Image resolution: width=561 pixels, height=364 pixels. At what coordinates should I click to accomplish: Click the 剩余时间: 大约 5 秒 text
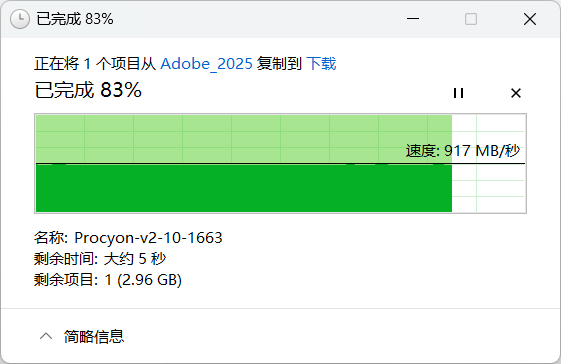[x=100, y=258]
